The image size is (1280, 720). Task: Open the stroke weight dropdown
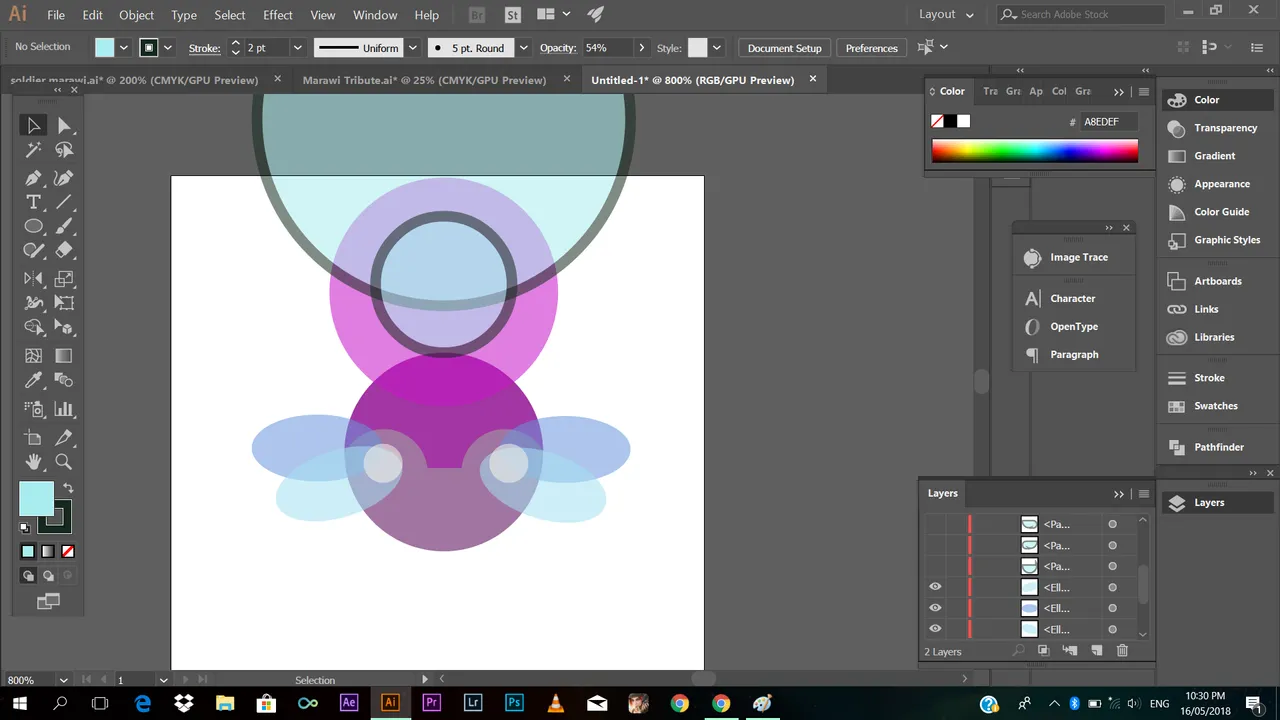pos(297,48)
